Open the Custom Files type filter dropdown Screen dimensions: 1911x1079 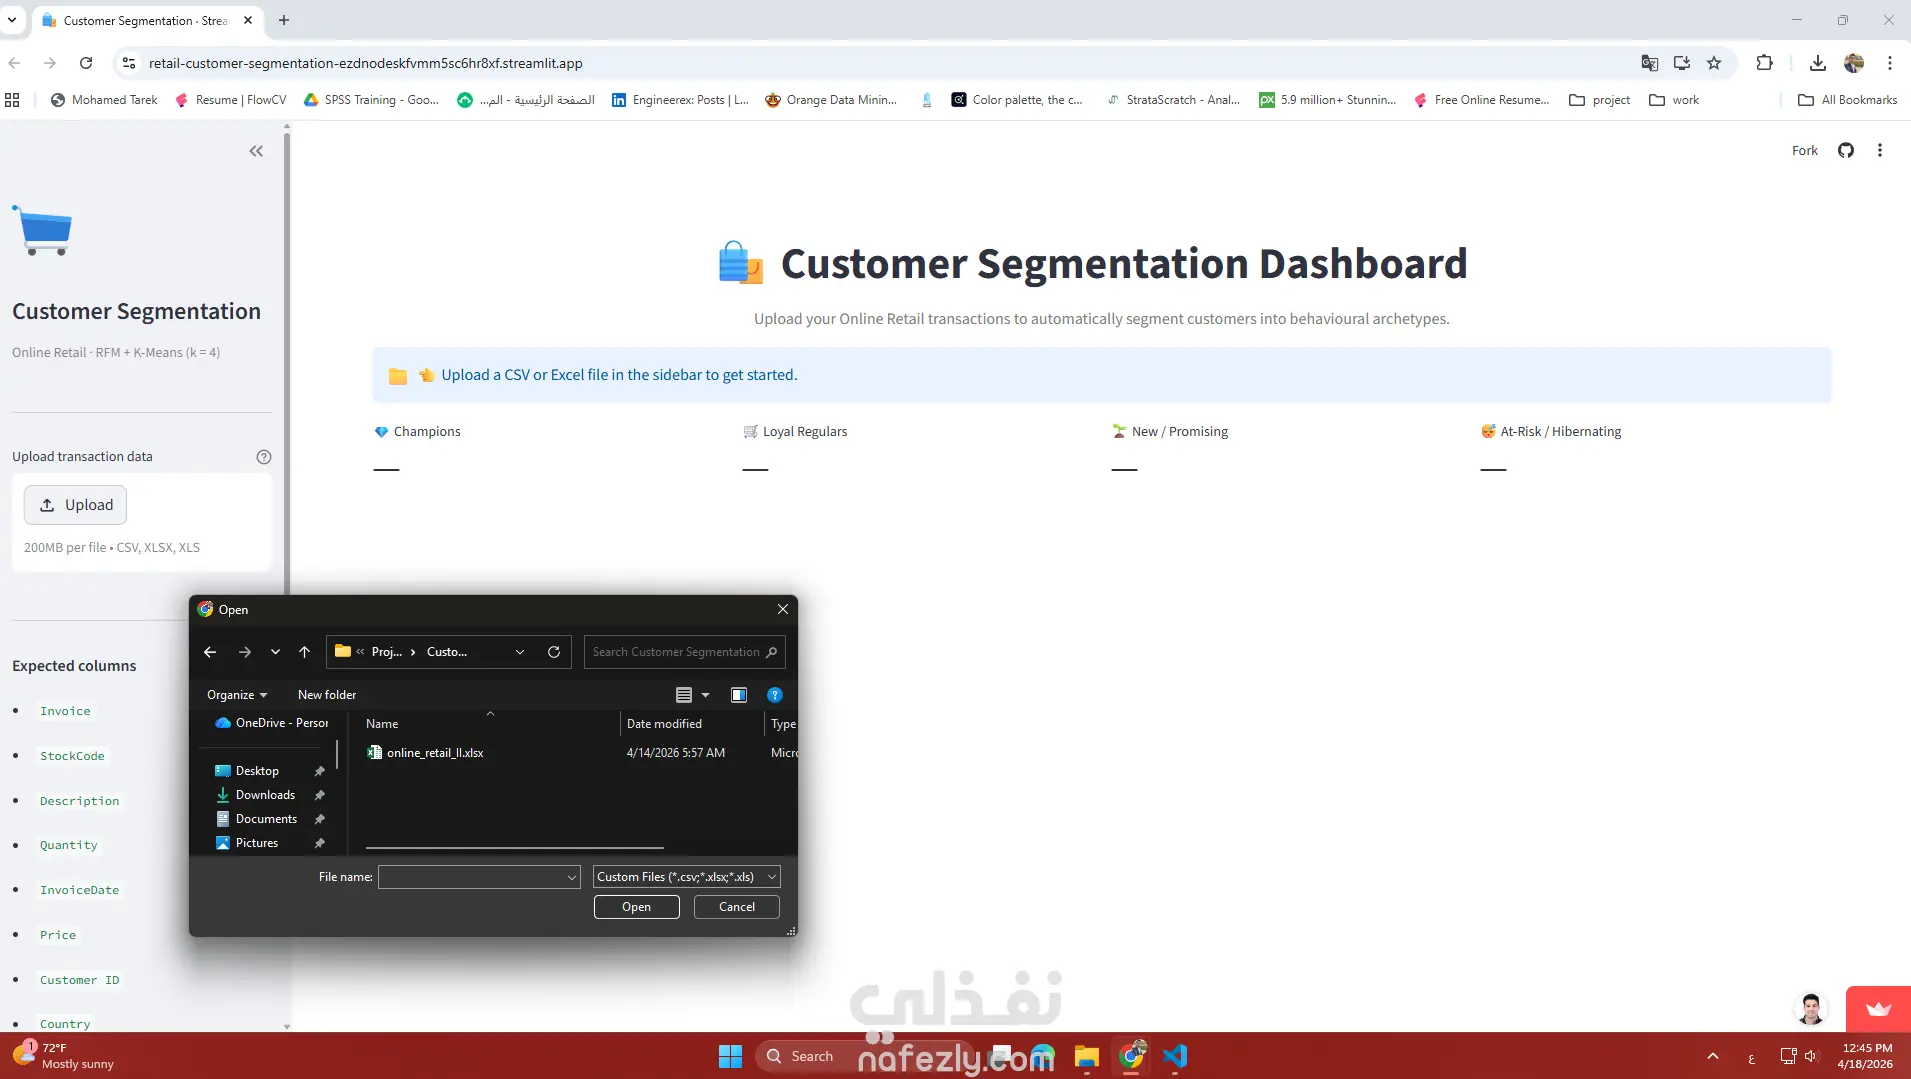[687, 877]
